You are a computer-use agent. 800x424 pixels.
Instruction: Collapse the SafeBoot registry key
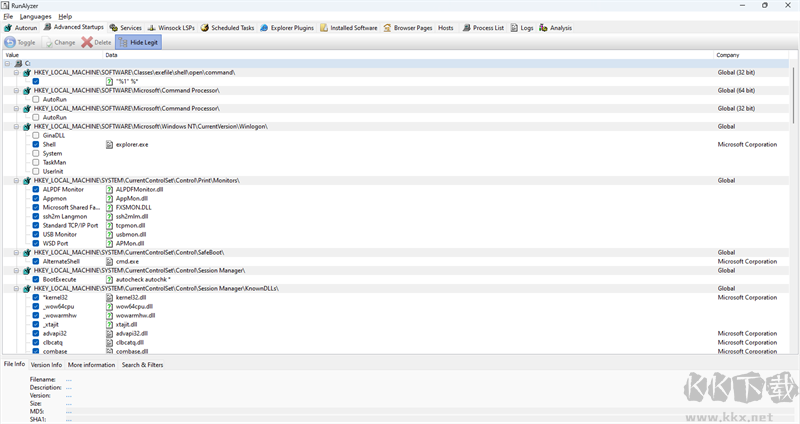tap(16, 253)
